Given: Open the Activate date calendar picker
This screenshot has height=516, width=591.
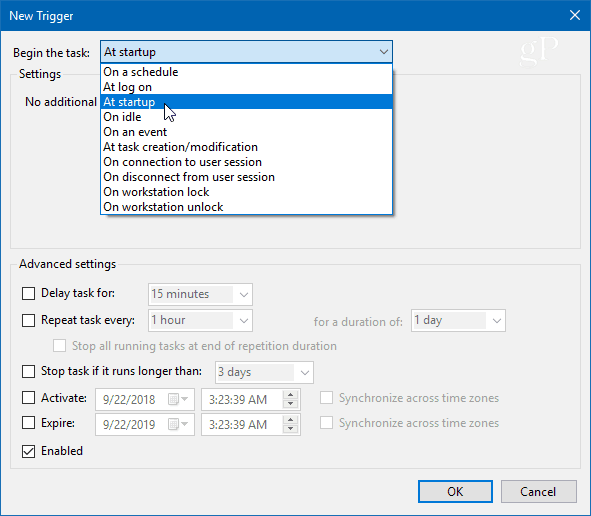Looking at the screenshot, I should click(x=178, y=400).
